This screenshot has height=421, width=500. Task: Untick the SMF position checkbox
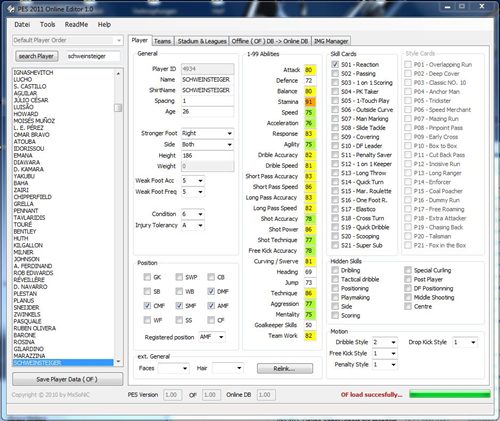point(179,306)
